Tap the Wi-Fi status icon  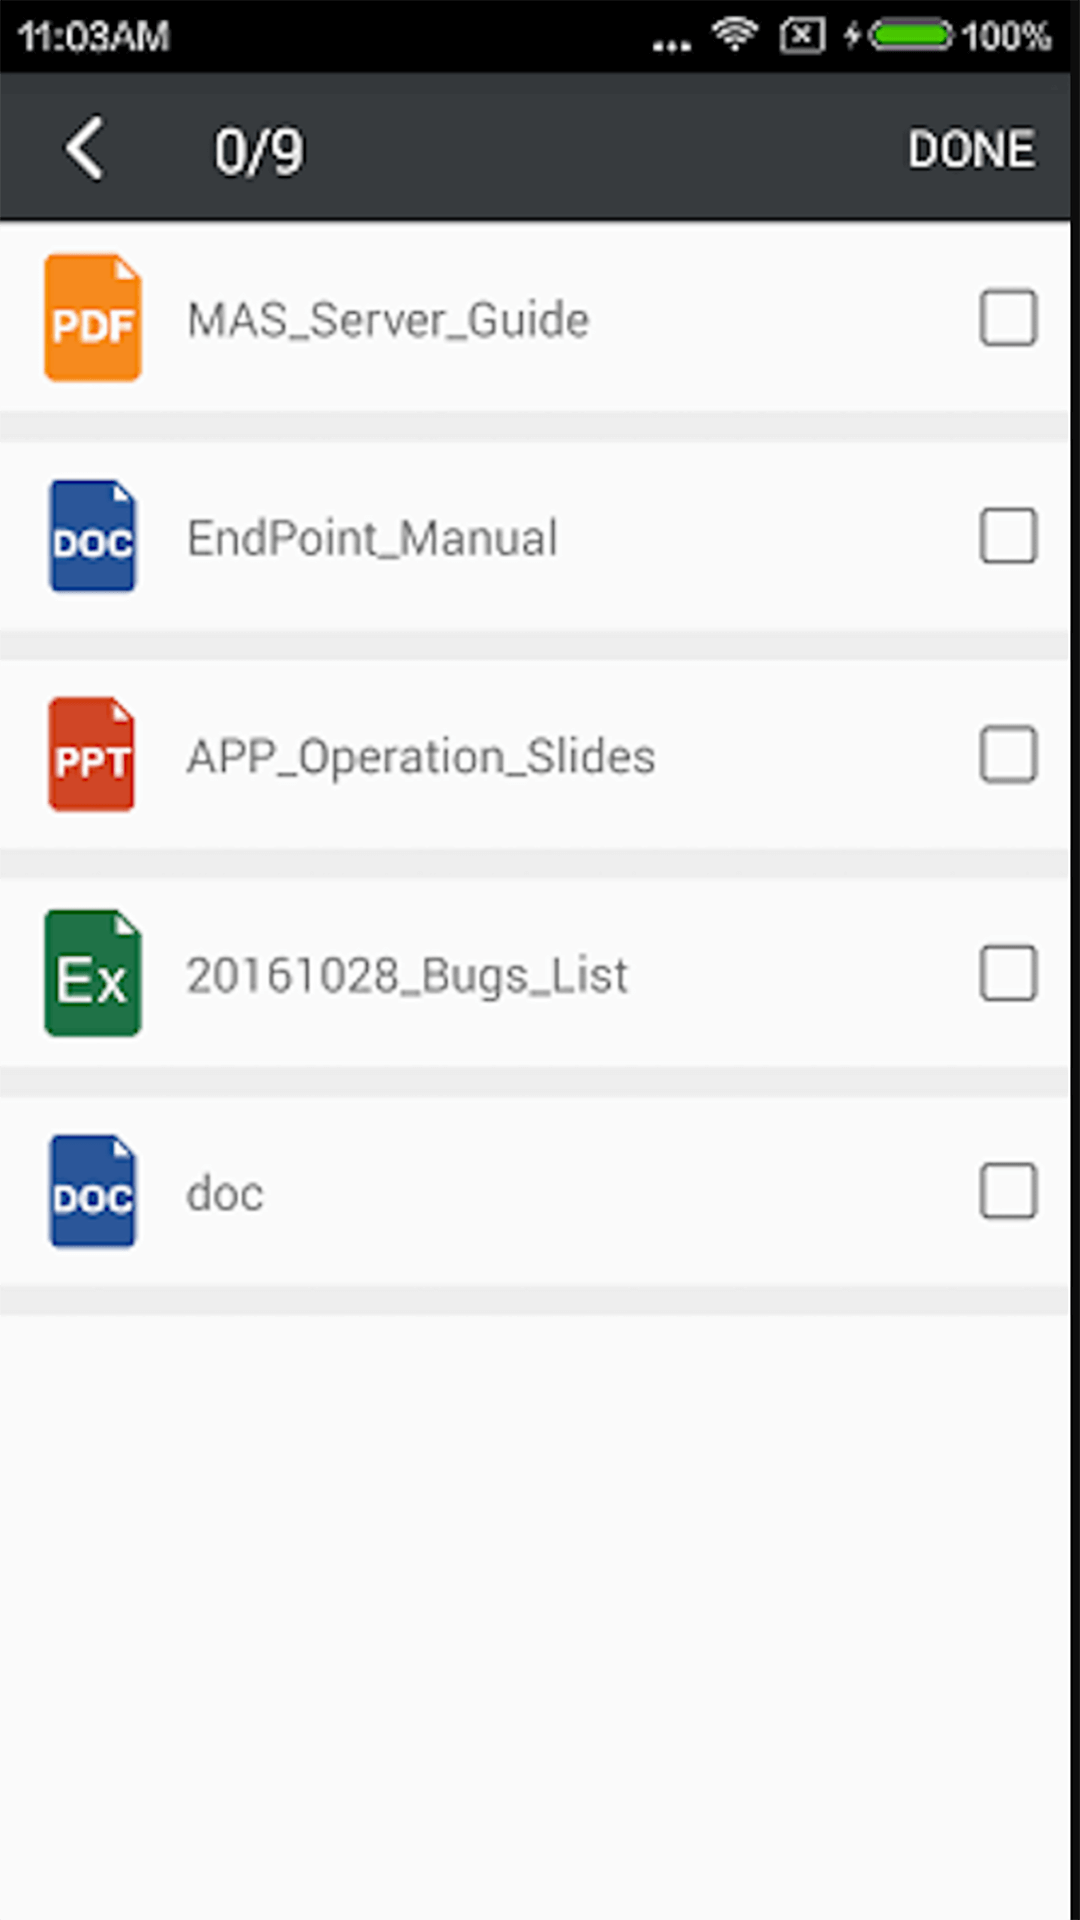(734, 36)
